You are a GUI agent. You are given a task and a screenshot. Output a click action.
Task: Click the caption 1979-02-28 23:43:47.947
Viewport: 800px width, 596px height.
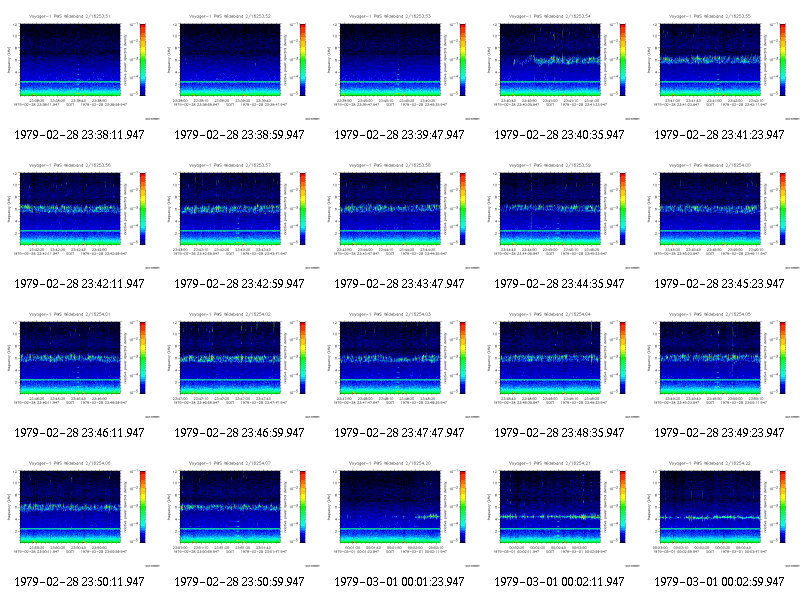click(x=399, y=284)
